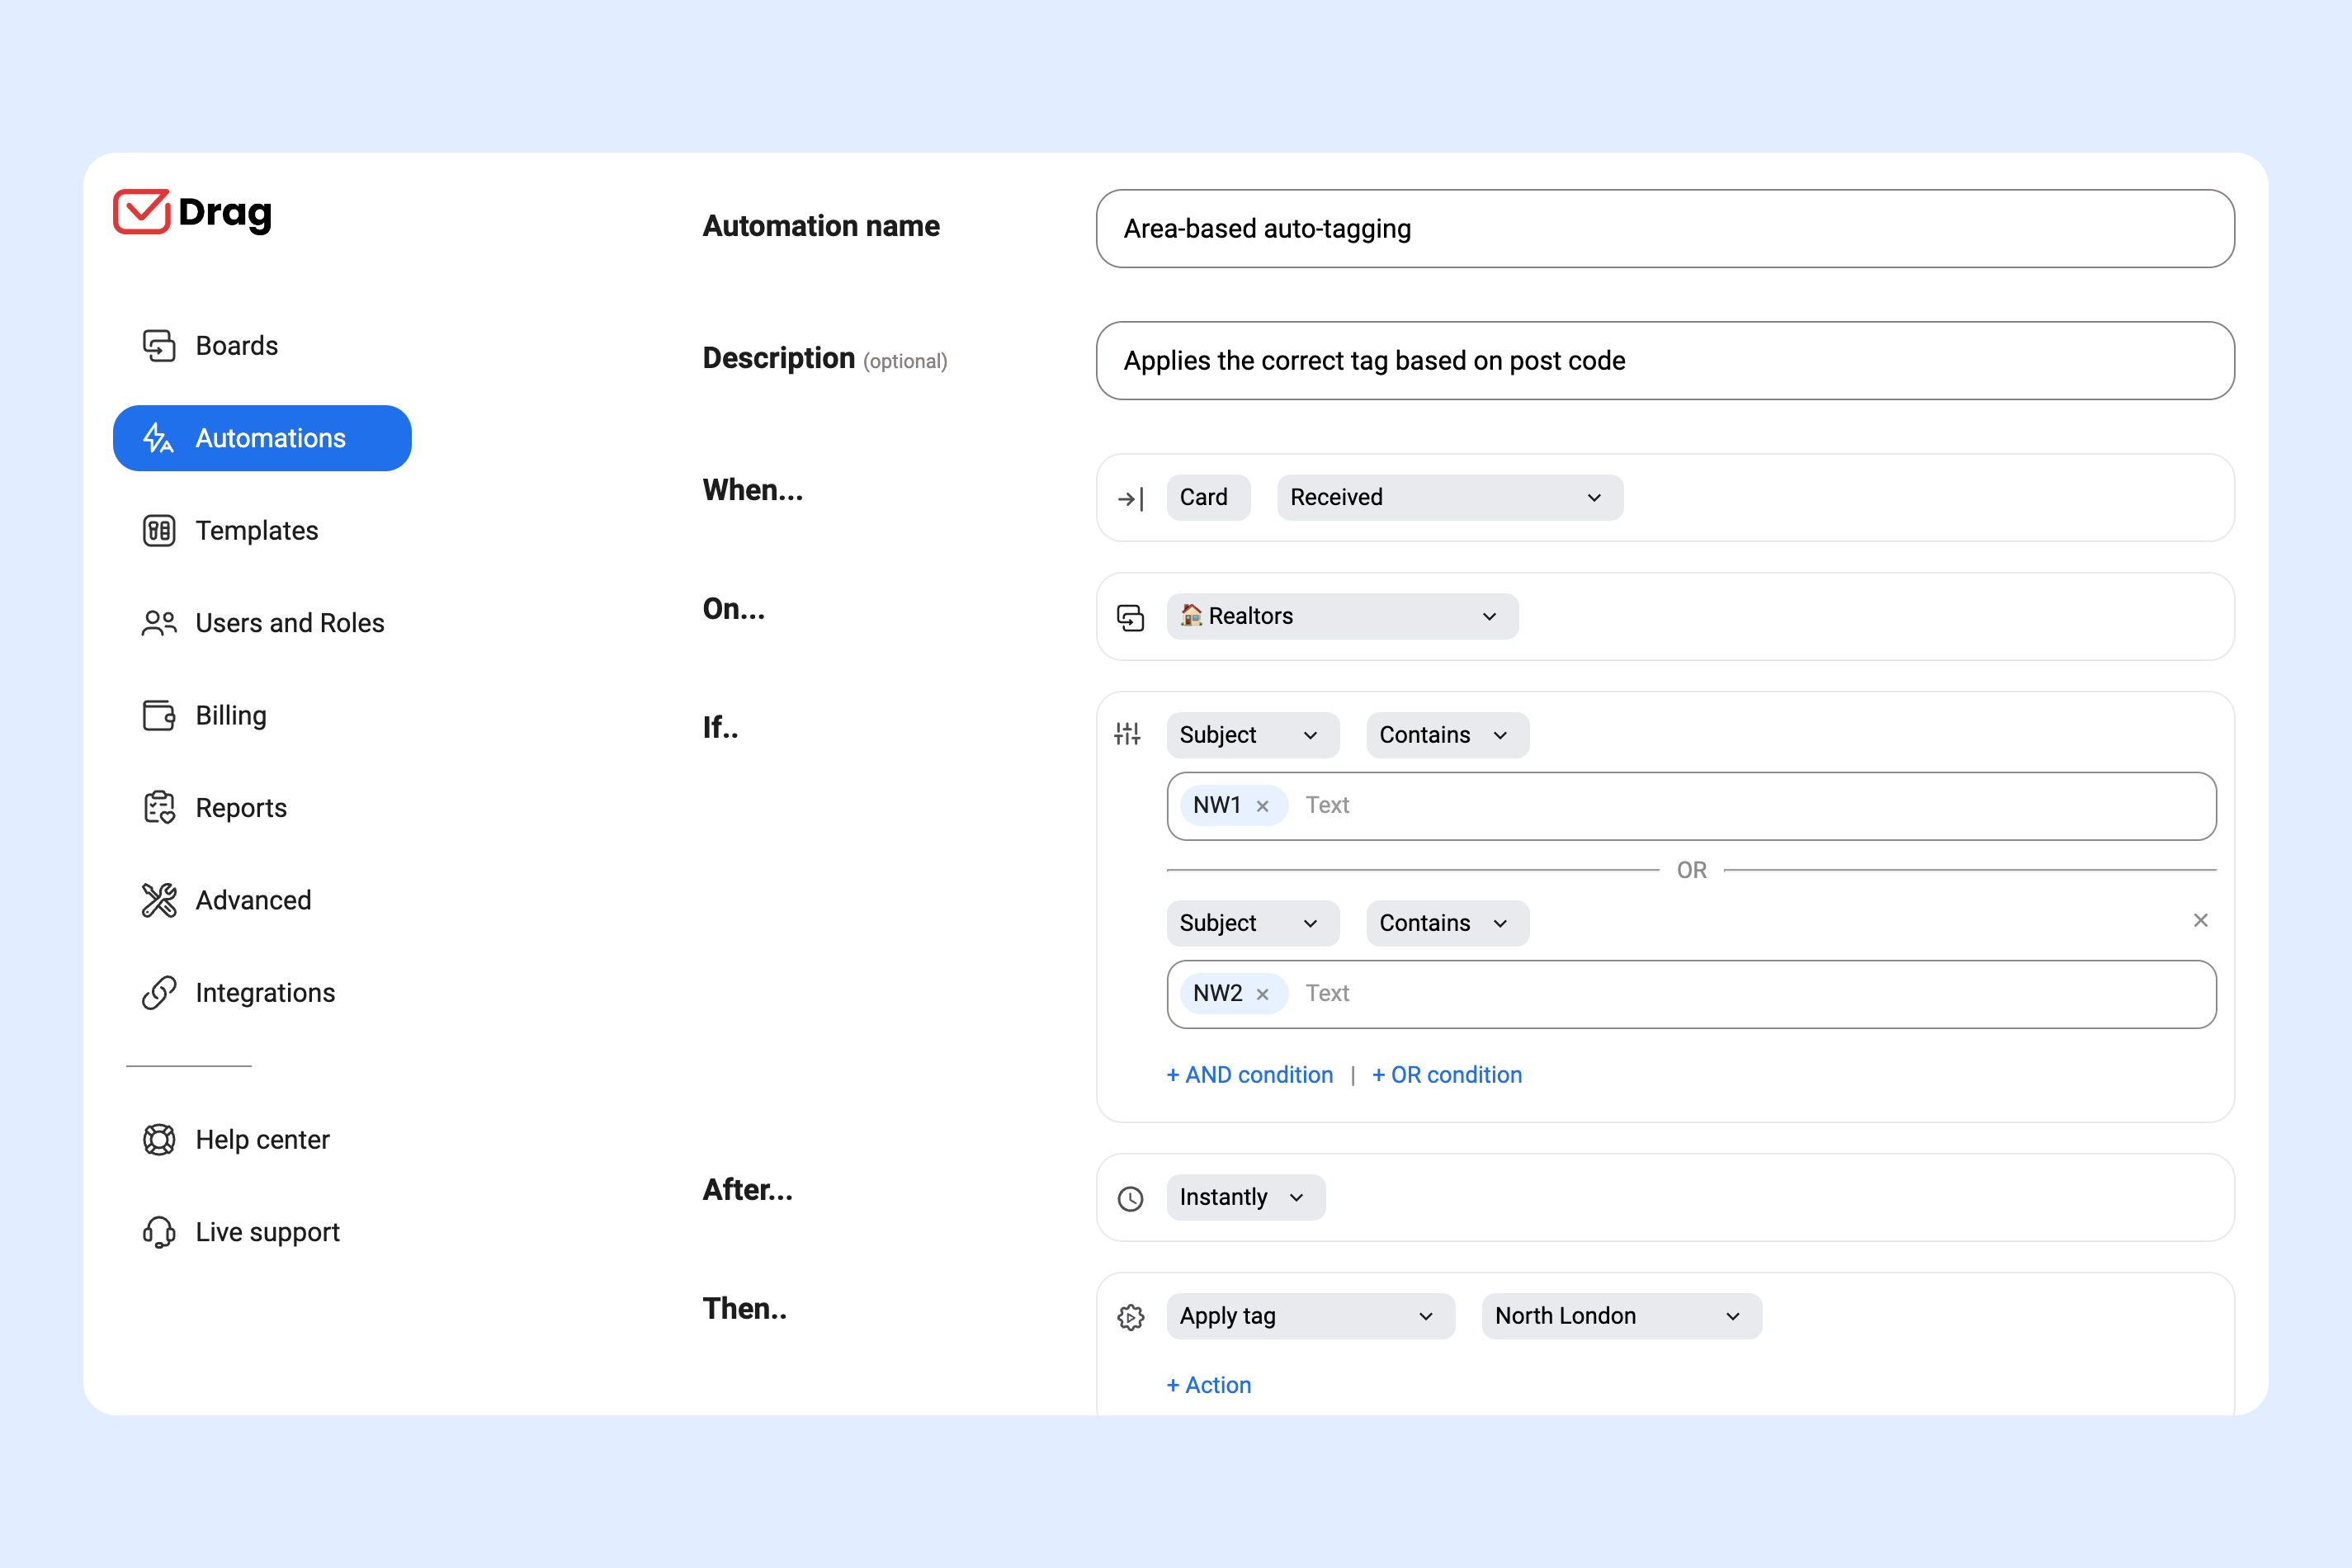Open first Subject field dropdown
The width and height of the screenshot is (2352, 1568).
click(x=1253, y=735)
